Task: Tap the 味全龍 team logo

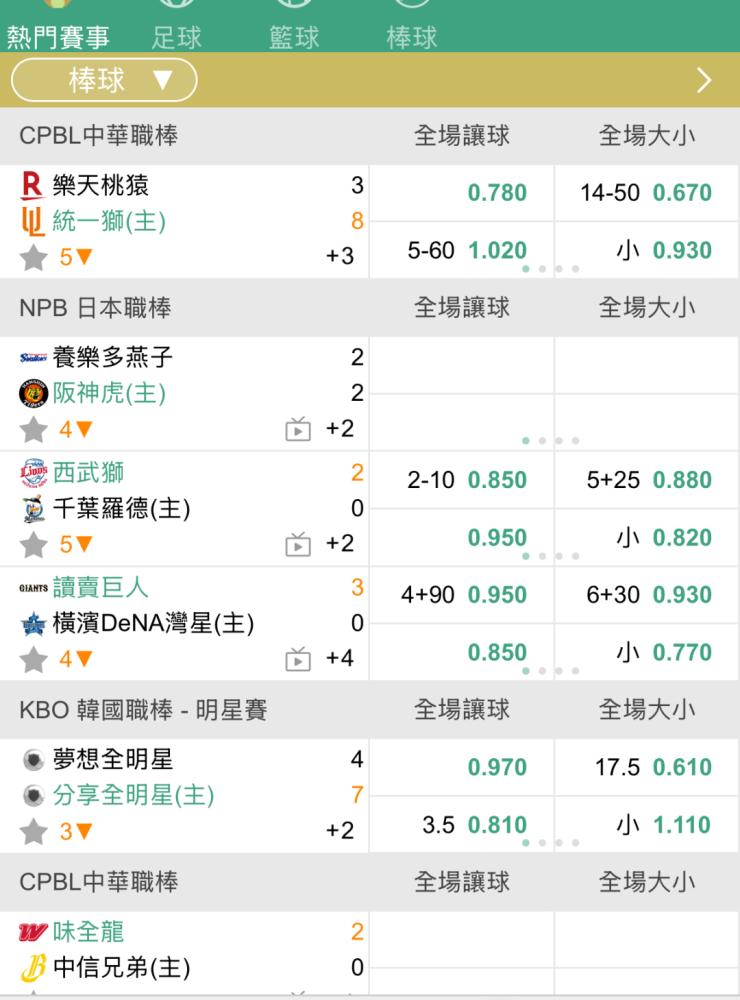Action: pos(33,932)
